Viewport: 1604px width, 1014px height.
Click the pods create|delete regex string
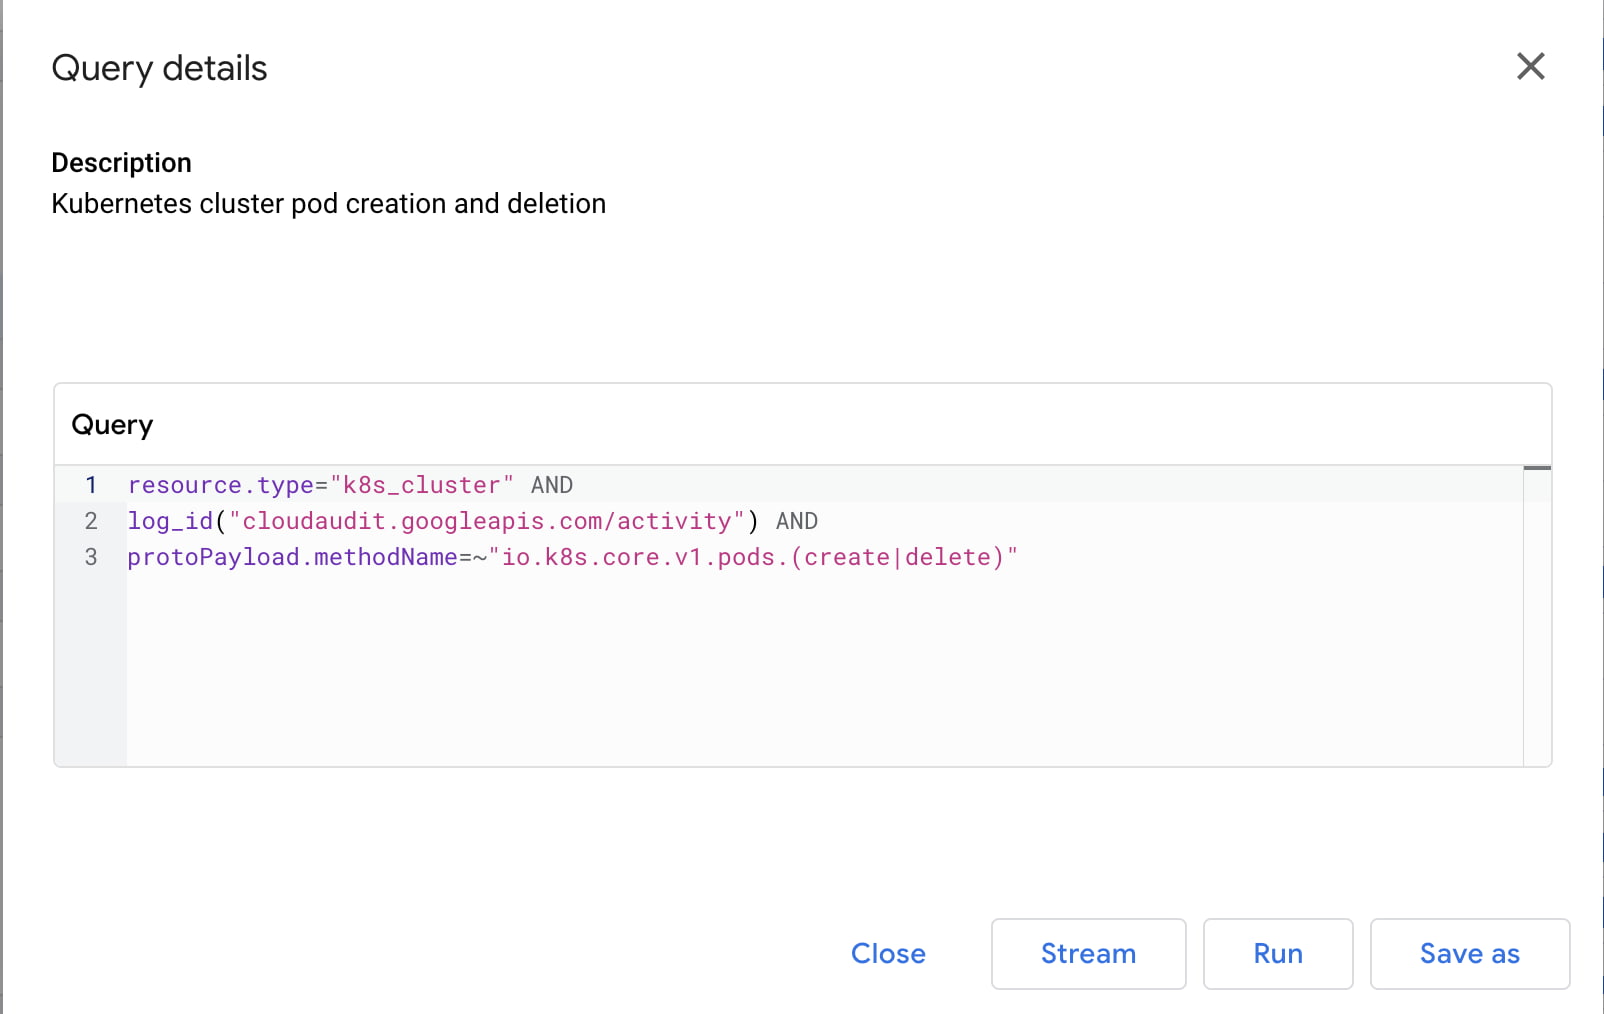(752, 557)
